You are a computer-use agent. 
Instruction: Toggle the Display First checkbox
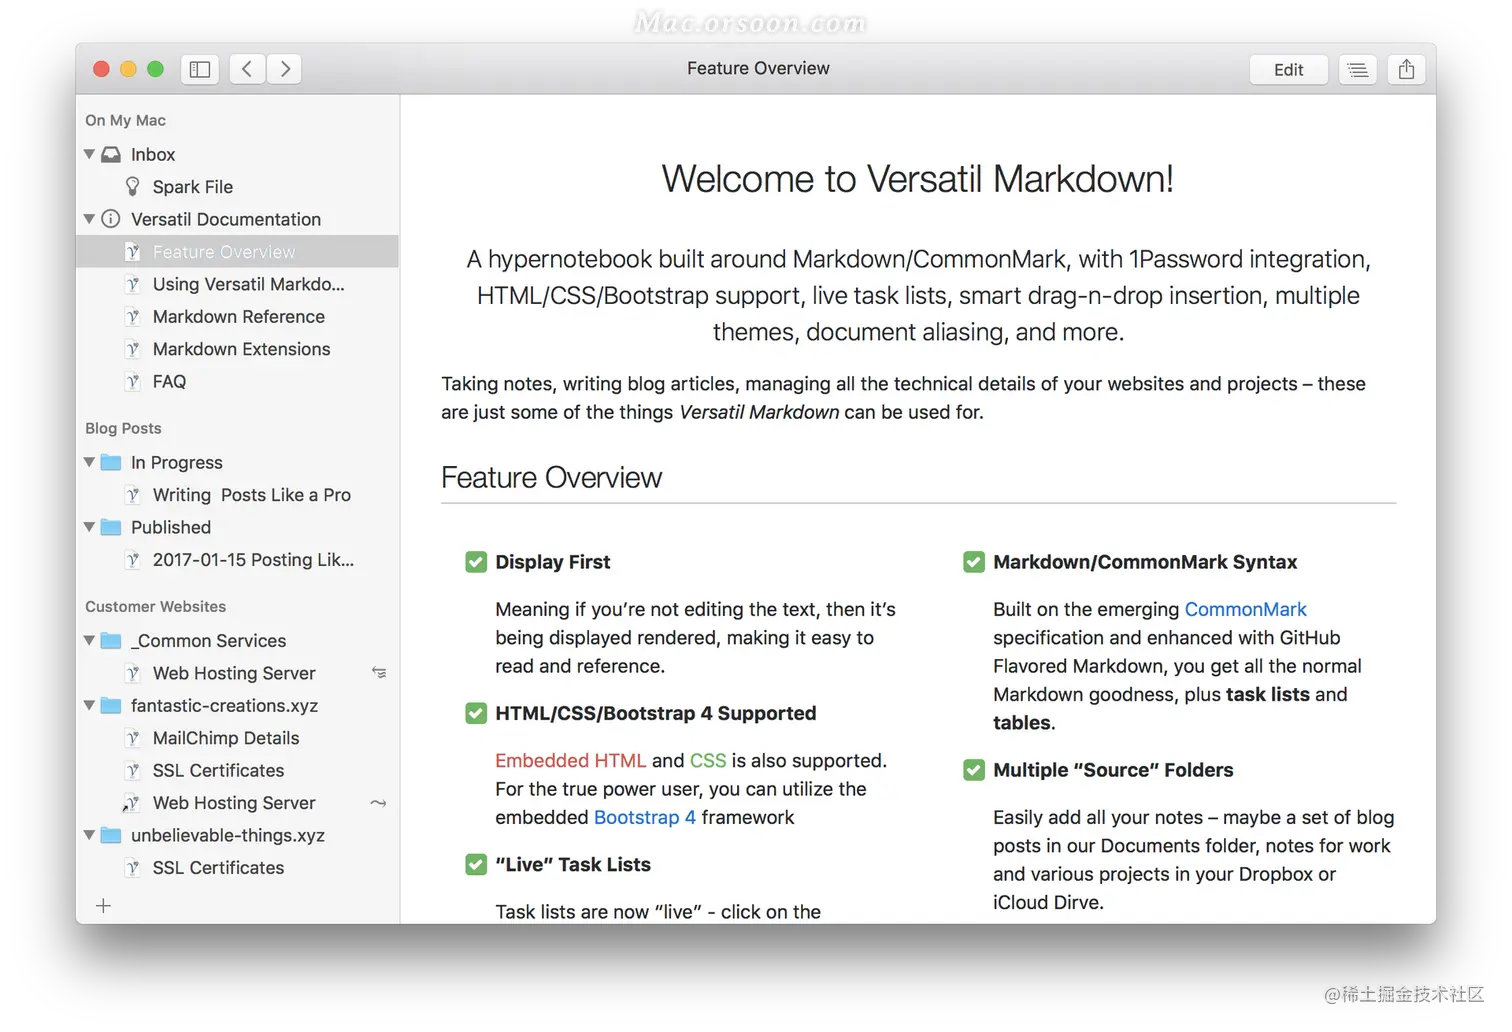[x=476, y=562]
